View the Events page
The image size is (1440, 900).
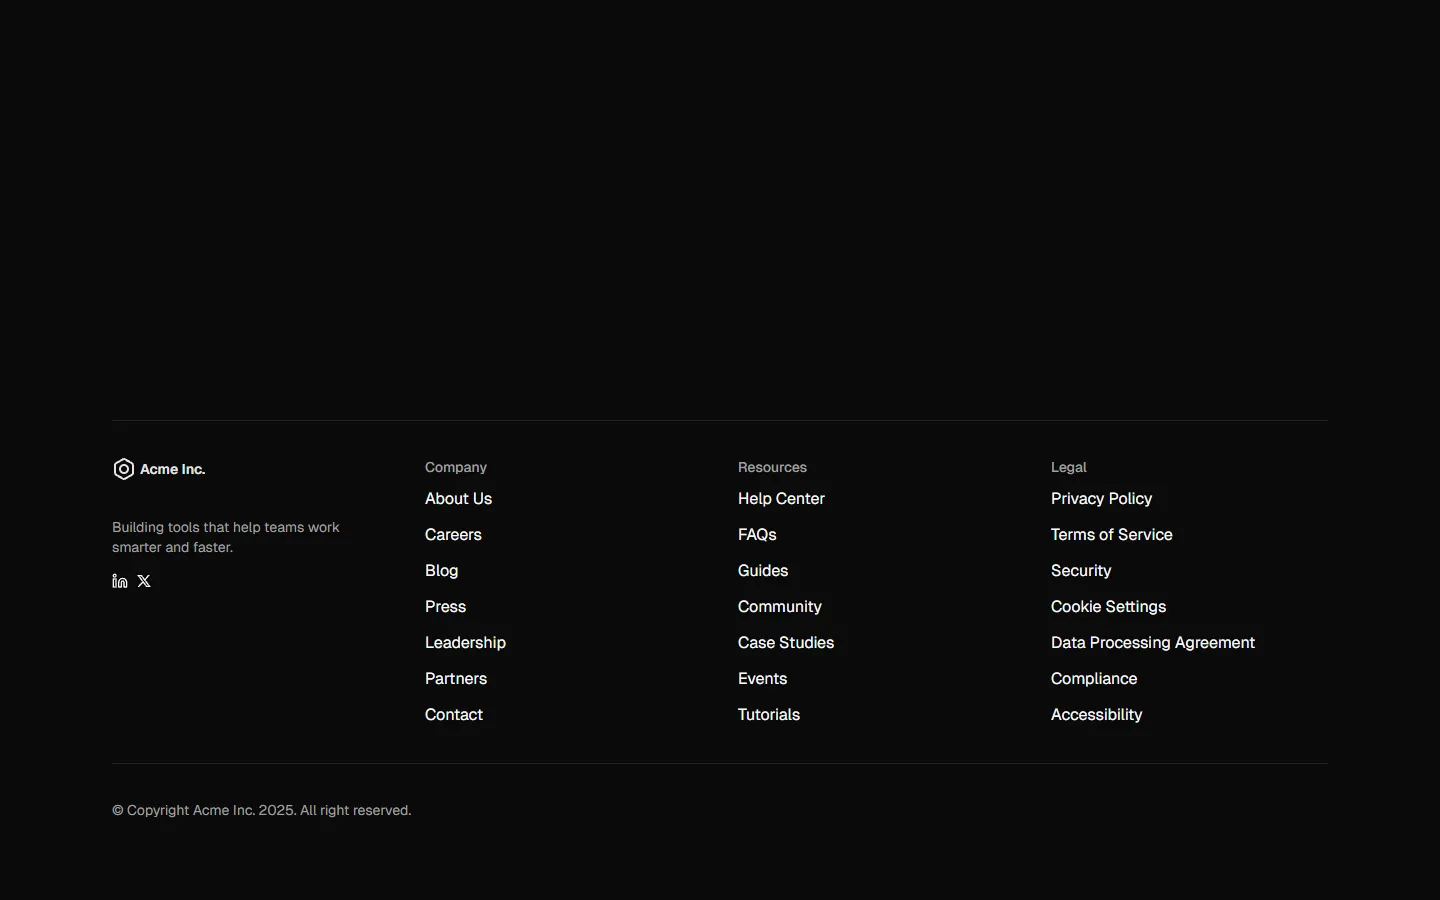(x=762, y=678)
